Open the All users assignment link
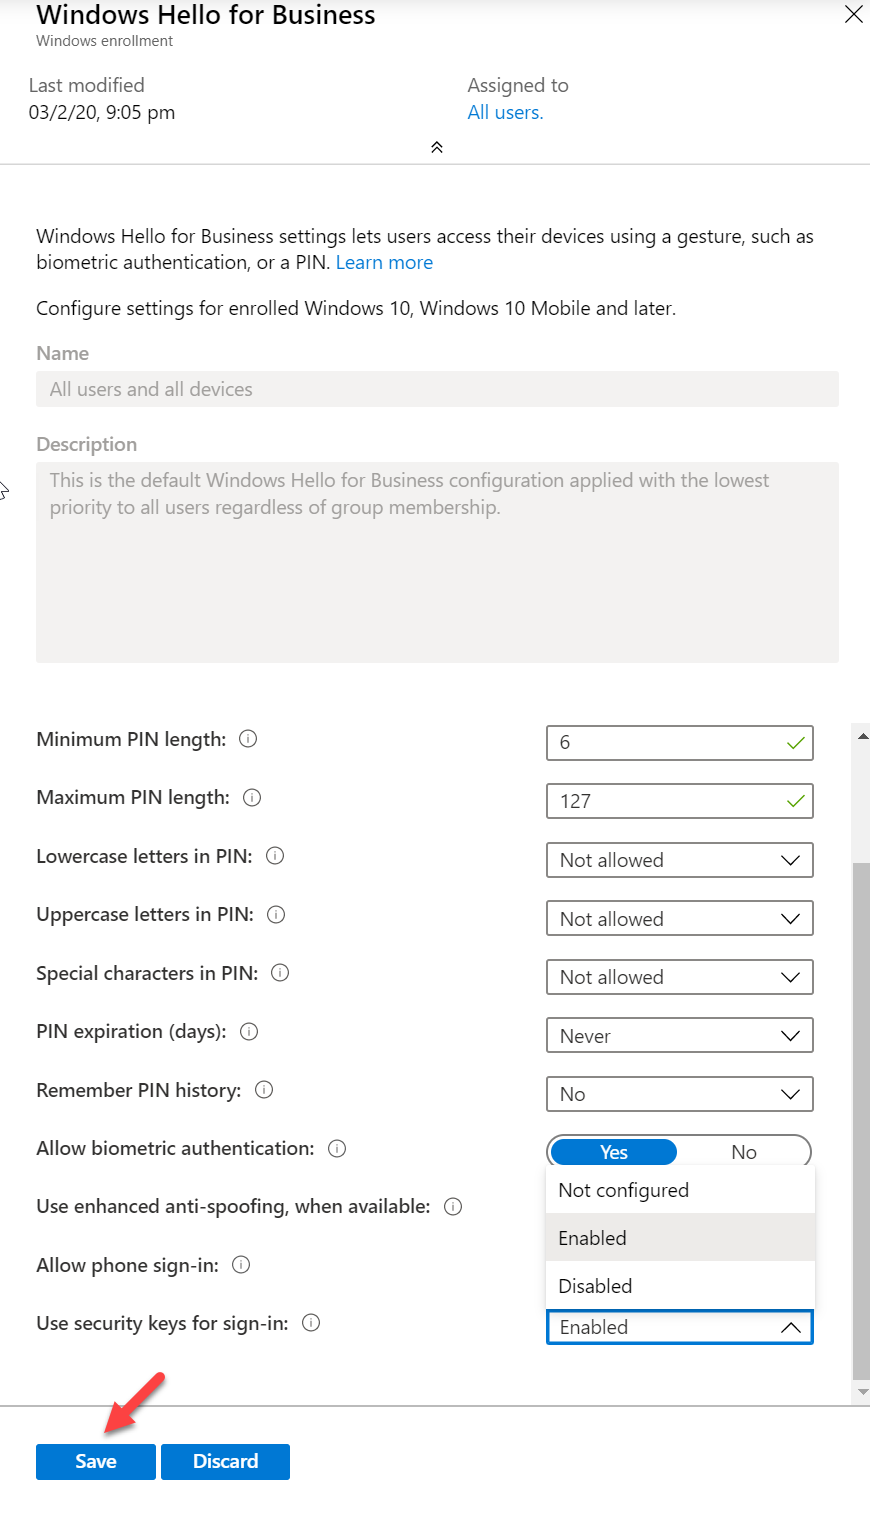 (x=505, y=112)
